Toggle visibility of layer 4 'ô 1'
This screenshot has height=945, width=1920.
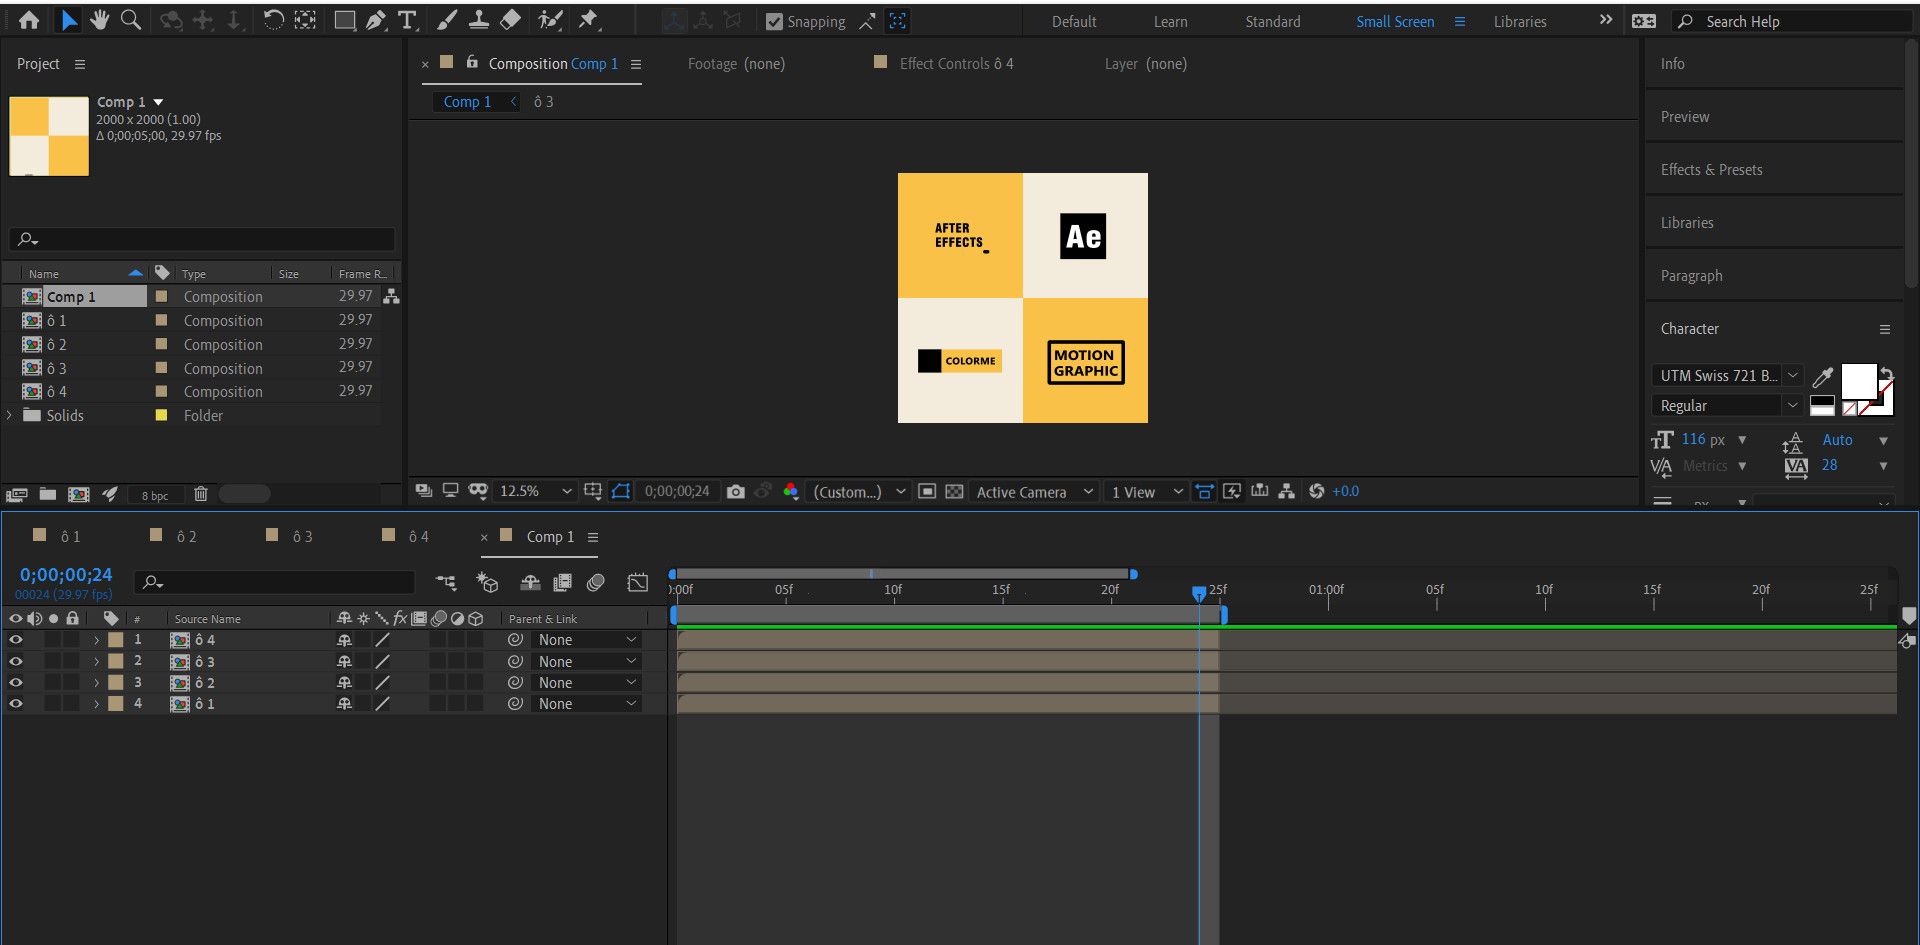pos(16,703)
